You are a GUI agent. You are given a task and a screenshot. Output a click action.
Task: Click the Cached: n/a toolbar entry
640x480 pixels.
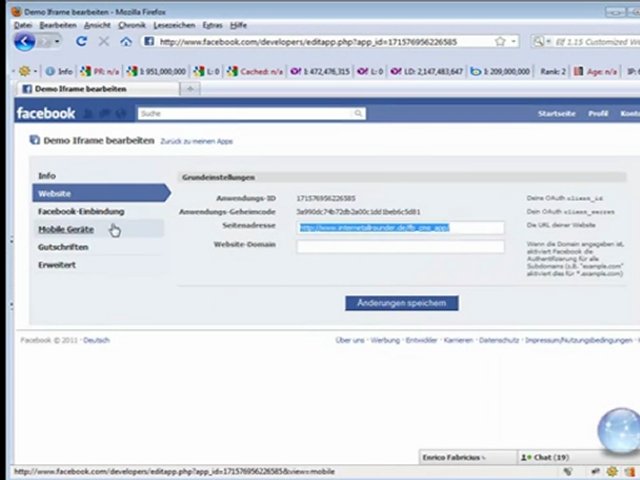pyautogui.click(x=255, y=71)
